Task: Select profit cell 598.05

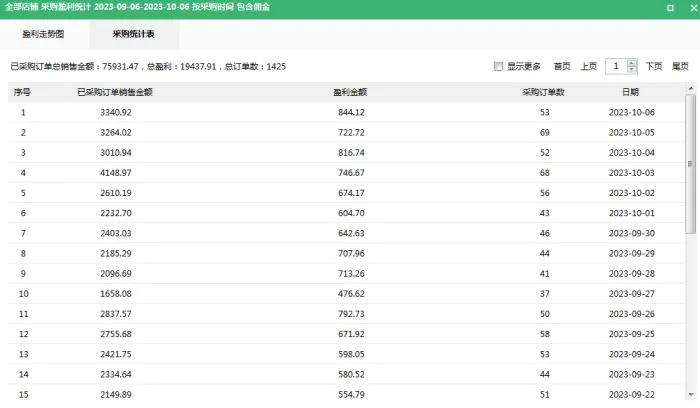Action: coord(351,354)
